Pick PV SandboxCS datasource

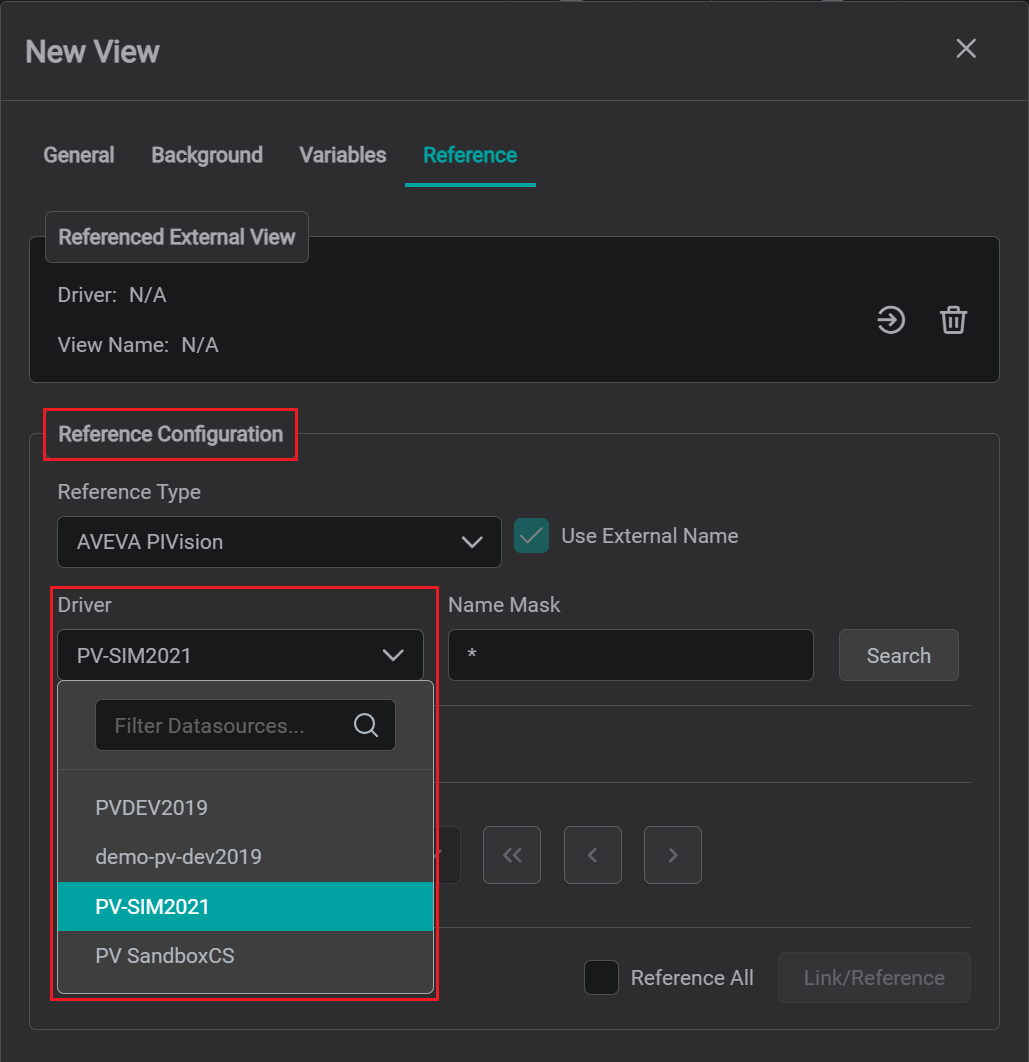[245, 956]
